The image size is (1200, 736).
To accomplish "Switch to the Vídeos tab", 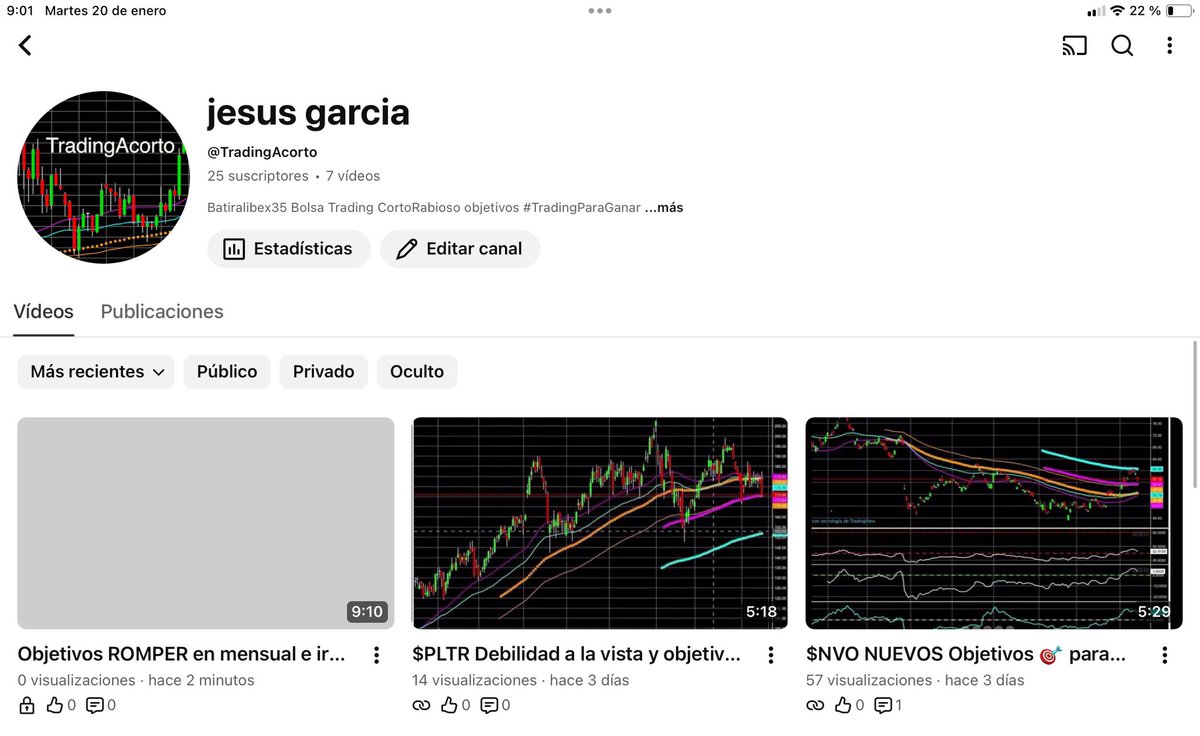I will click(43, 311).
